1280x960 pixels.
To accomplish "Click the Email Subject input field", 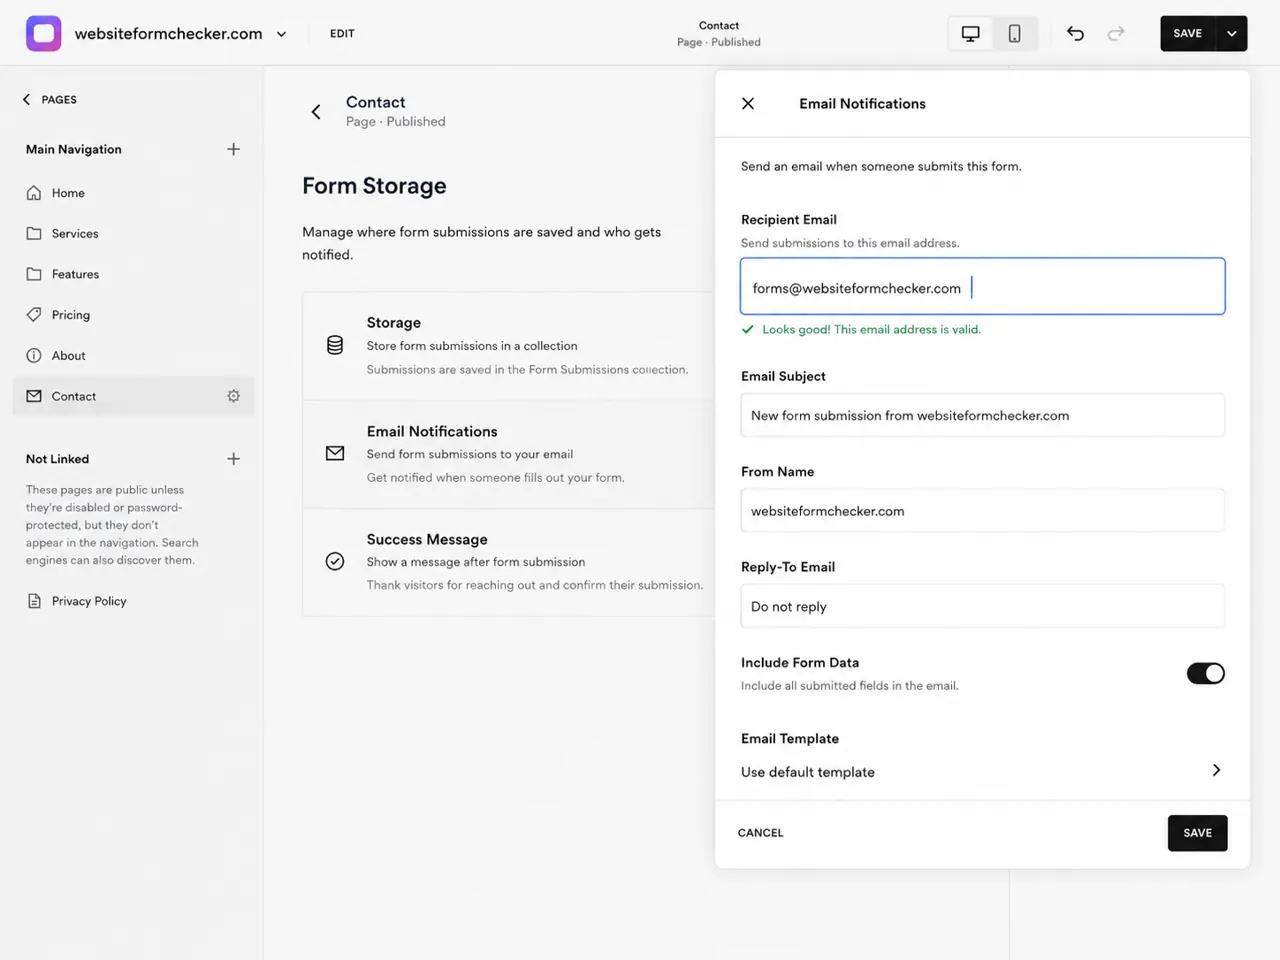I will (982, 415).
